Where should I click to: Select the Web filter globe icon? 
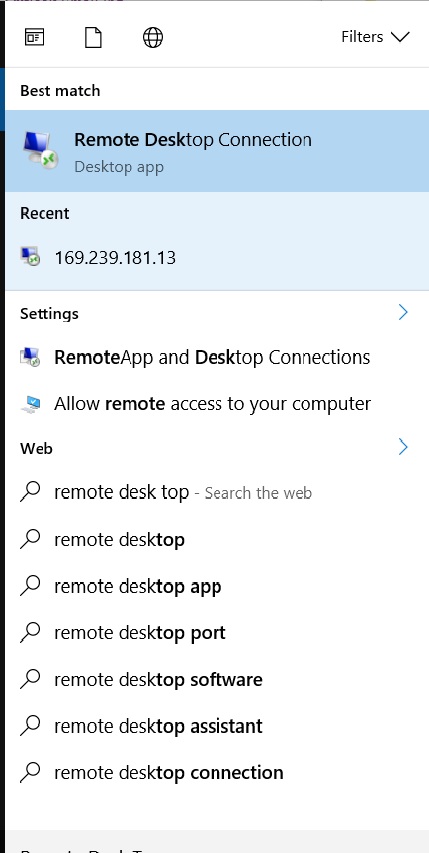click(153, 38)
